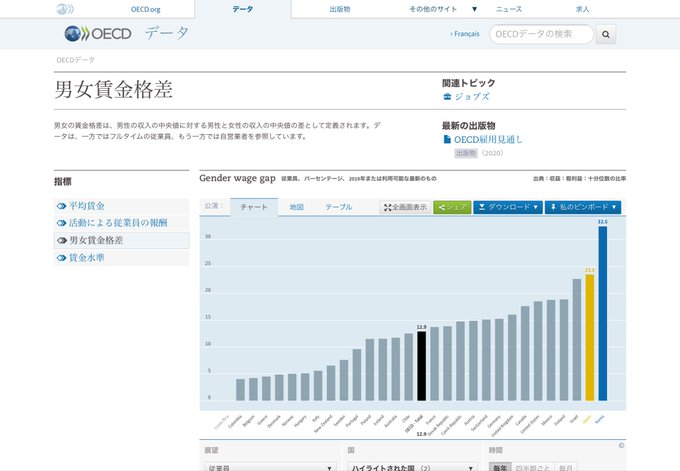Switch to the 地図 map tab
Image resolution: width=680 pixels, height=471 pixels.
pos(297,207)
